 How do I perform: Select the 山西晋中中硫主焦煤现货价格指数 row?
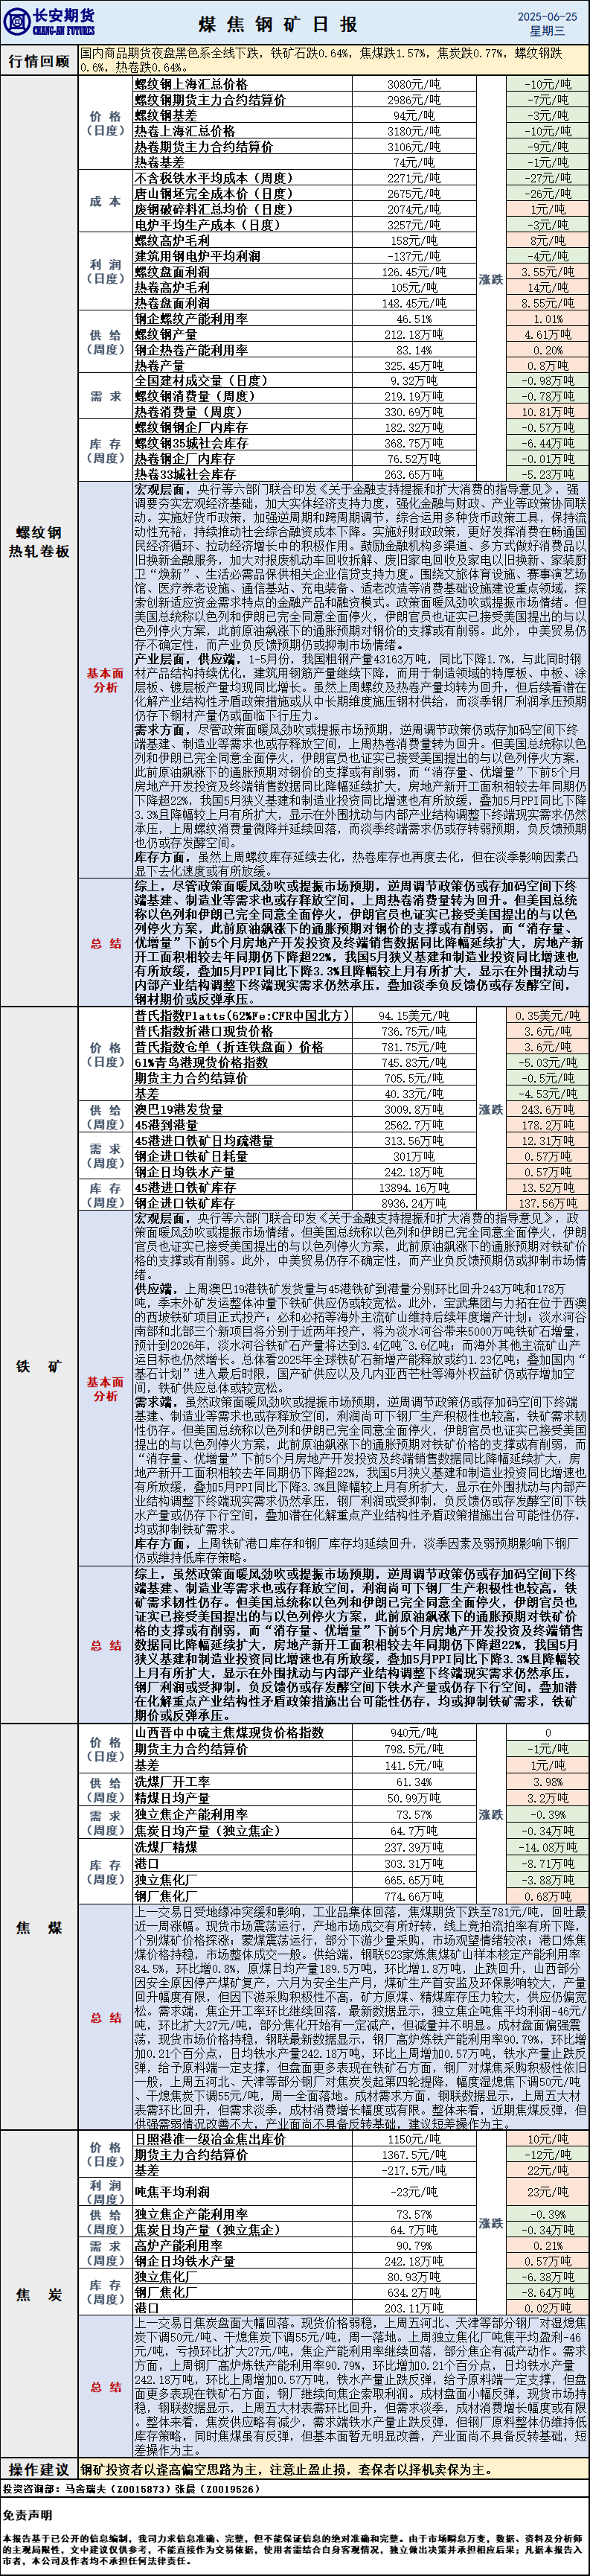click(229, 1732)
